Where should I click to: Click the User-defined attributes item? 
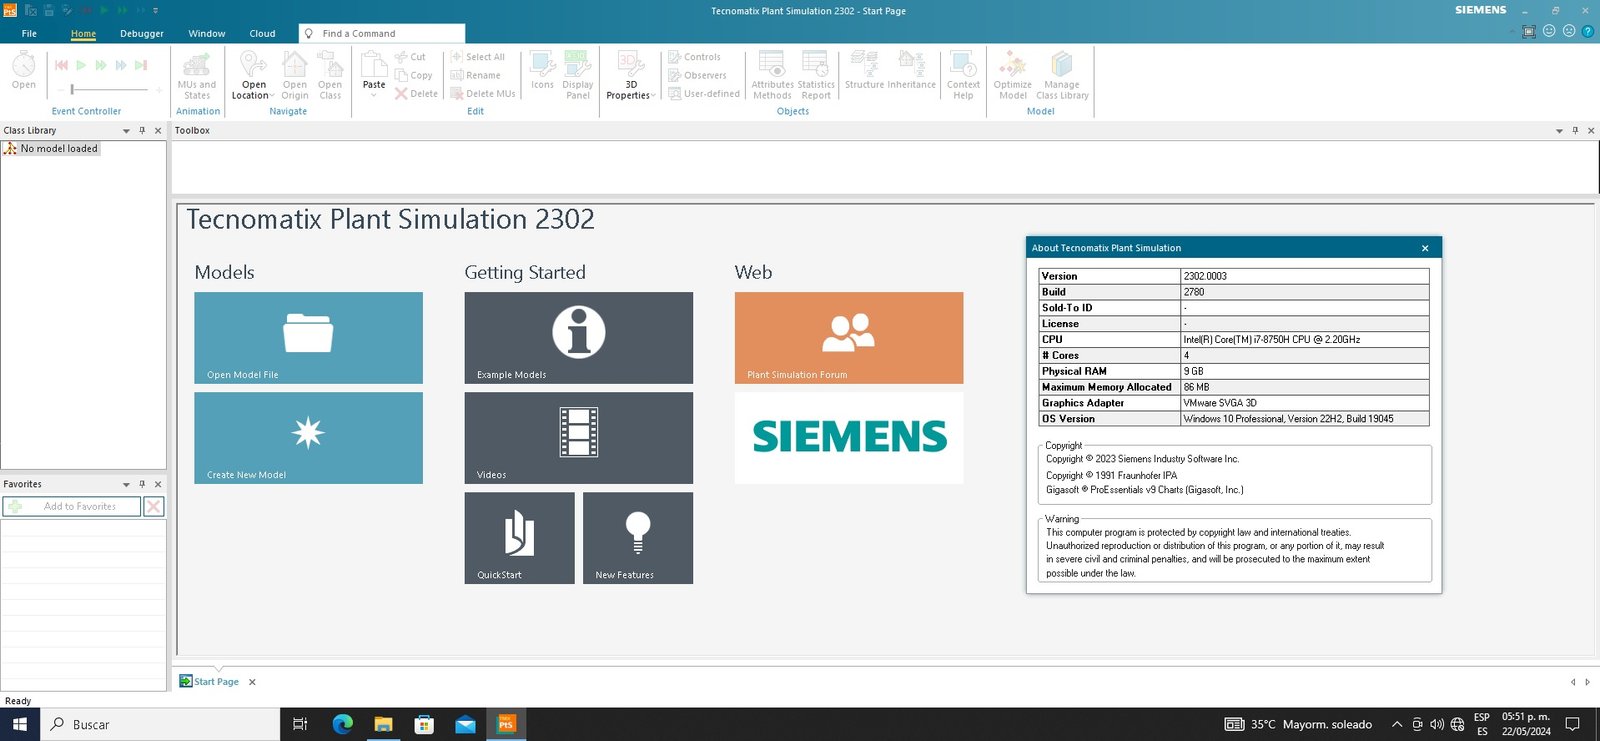pyautogui.click(x=705, y=94)
